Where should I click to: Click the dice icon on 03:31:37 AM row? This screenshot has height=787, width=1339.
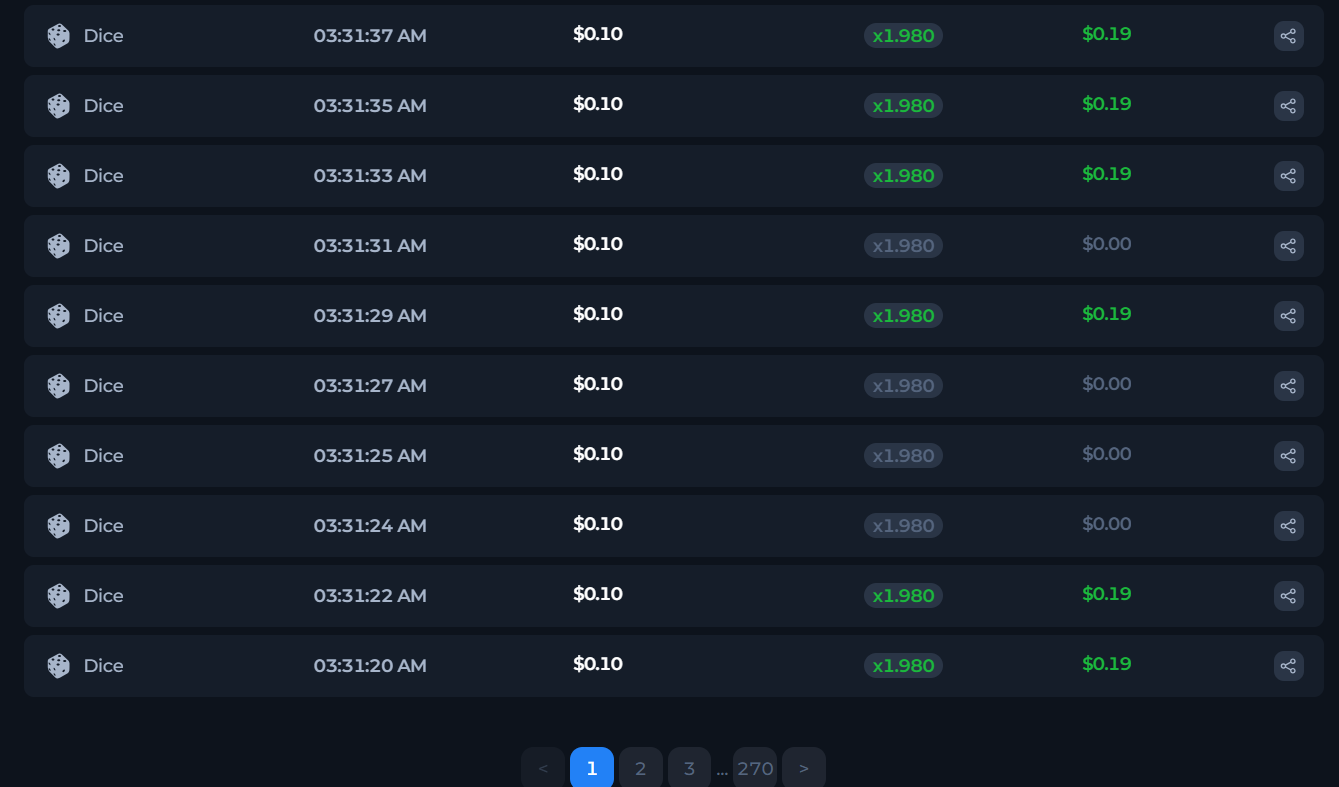59,36
